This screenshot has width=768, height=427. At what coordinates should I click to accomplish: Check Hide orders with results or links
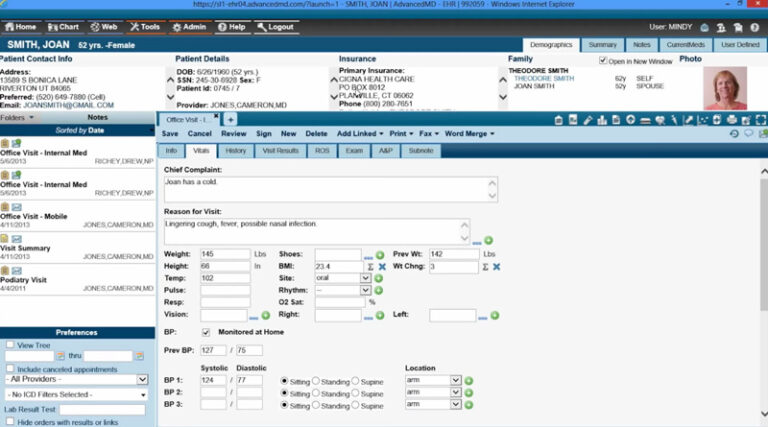(10, 421)
